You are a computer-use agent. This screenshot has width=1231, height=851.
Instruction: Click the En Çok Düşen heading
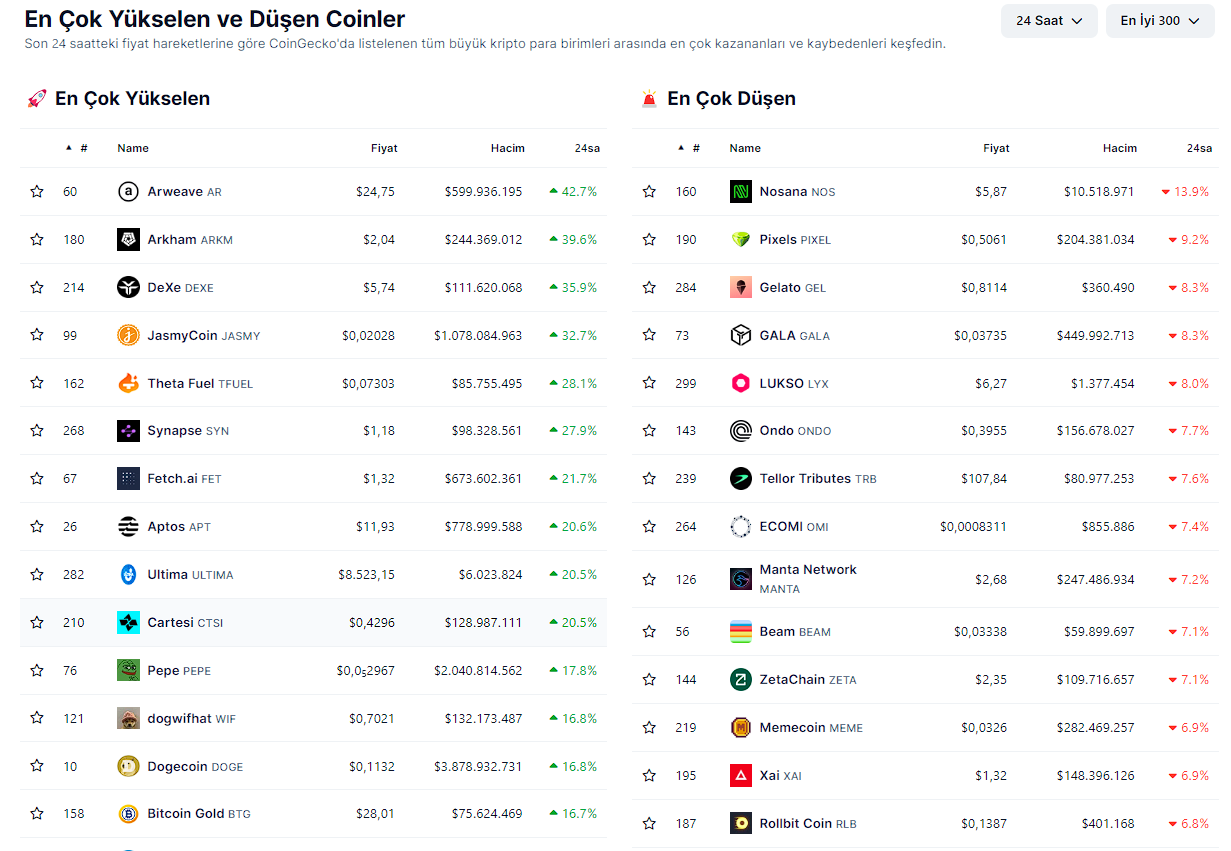tap(732, 98)
